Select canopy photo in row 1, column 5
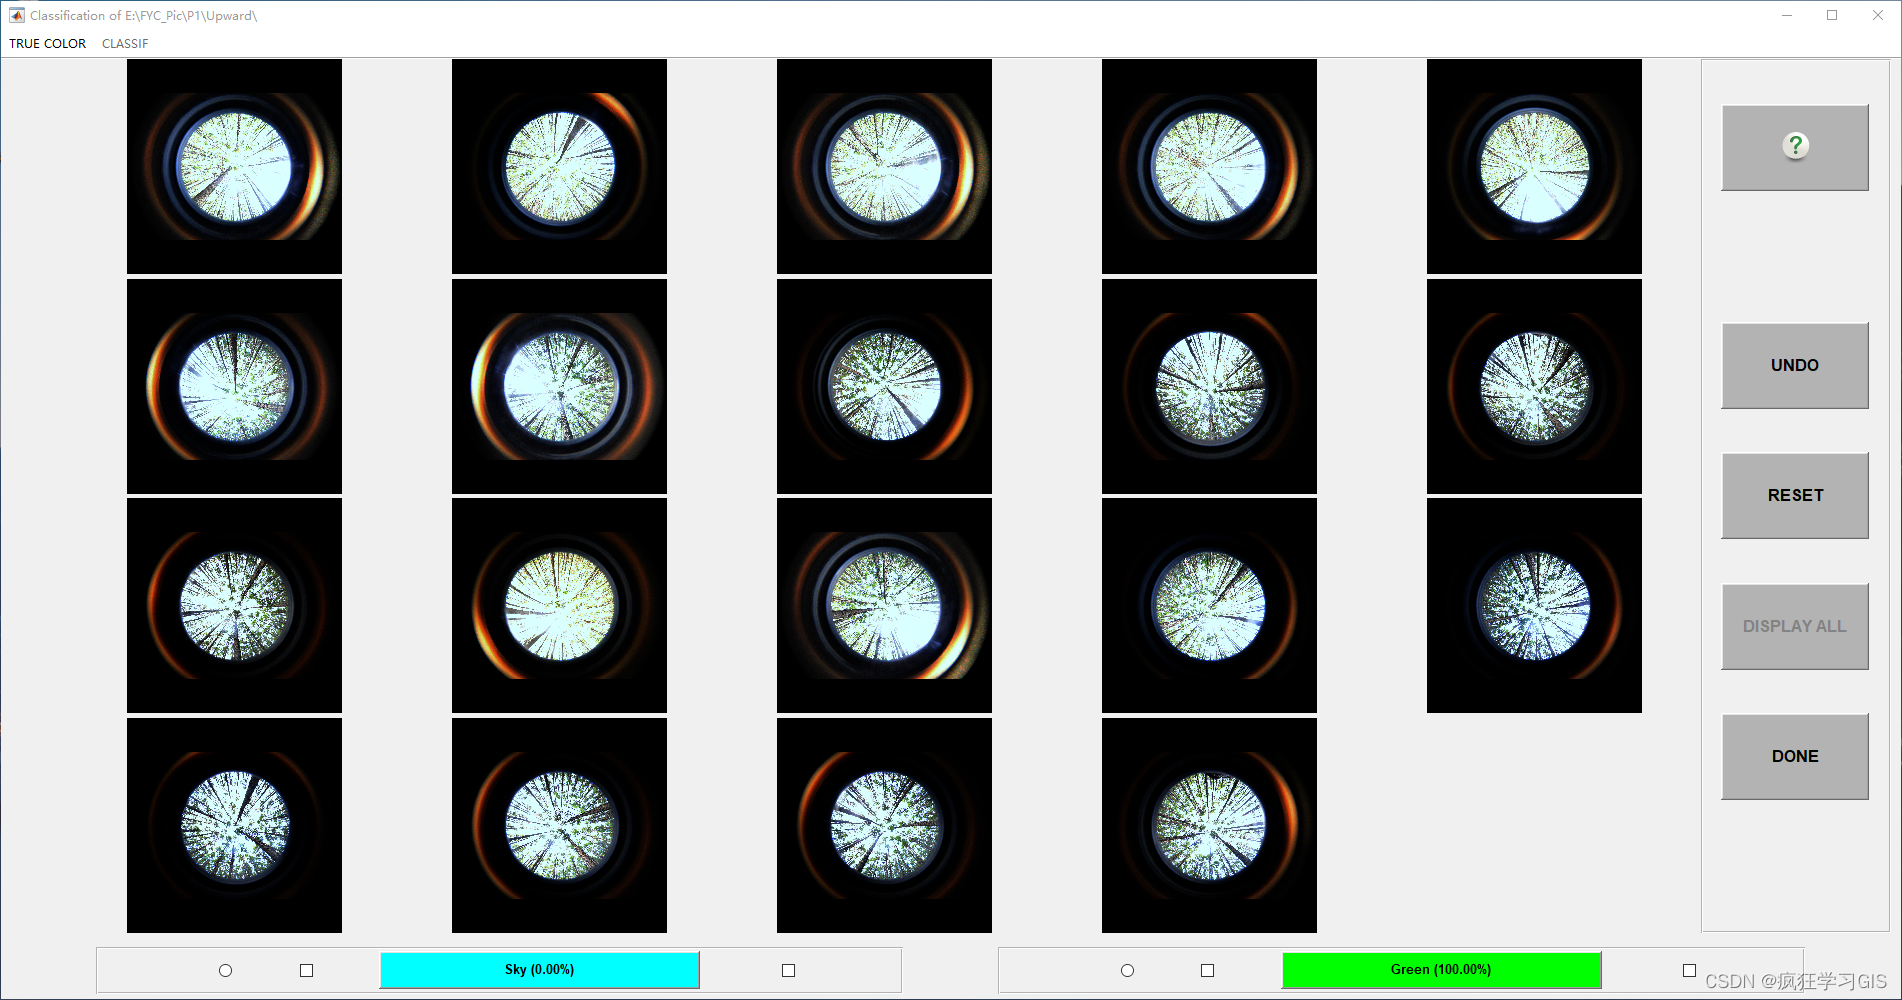This screenshot has height=1000, width=1902. pyautogui.click(x=1534, y=166)
